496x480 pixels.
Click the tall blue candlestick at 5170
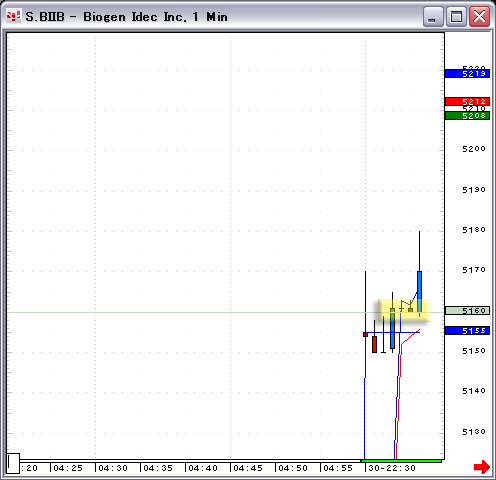[x=419, y=292]
